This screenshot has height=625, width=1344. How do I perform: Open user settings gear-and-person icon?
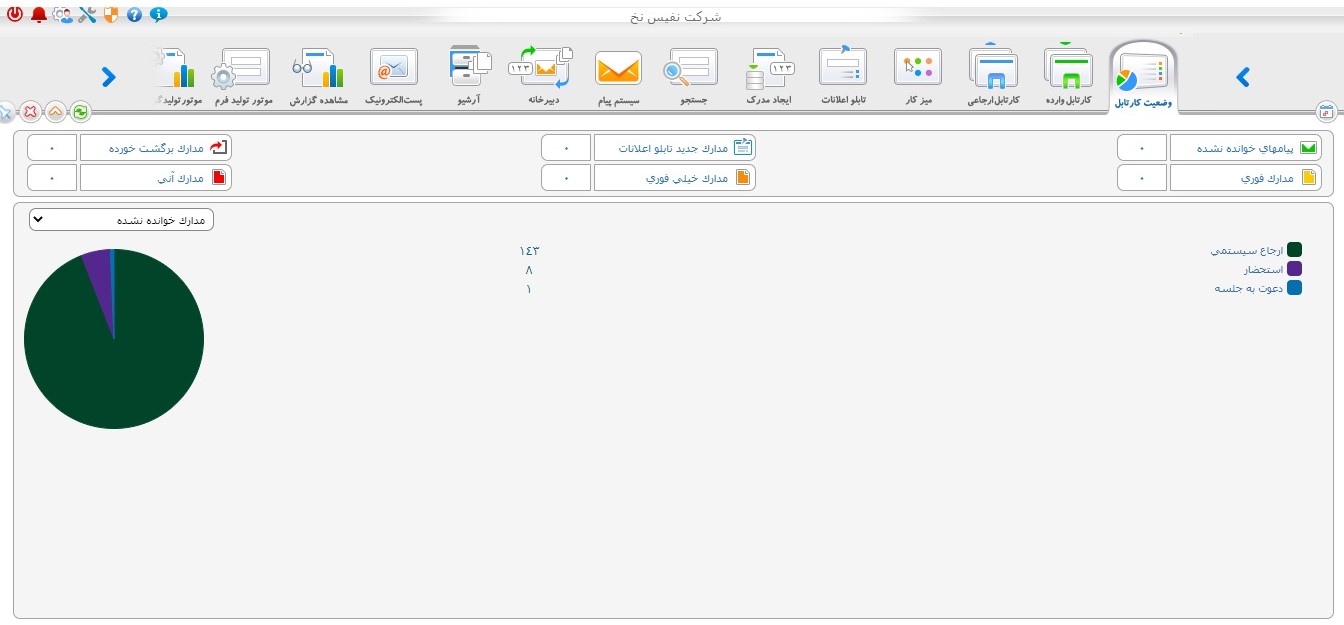click(62, 15)
